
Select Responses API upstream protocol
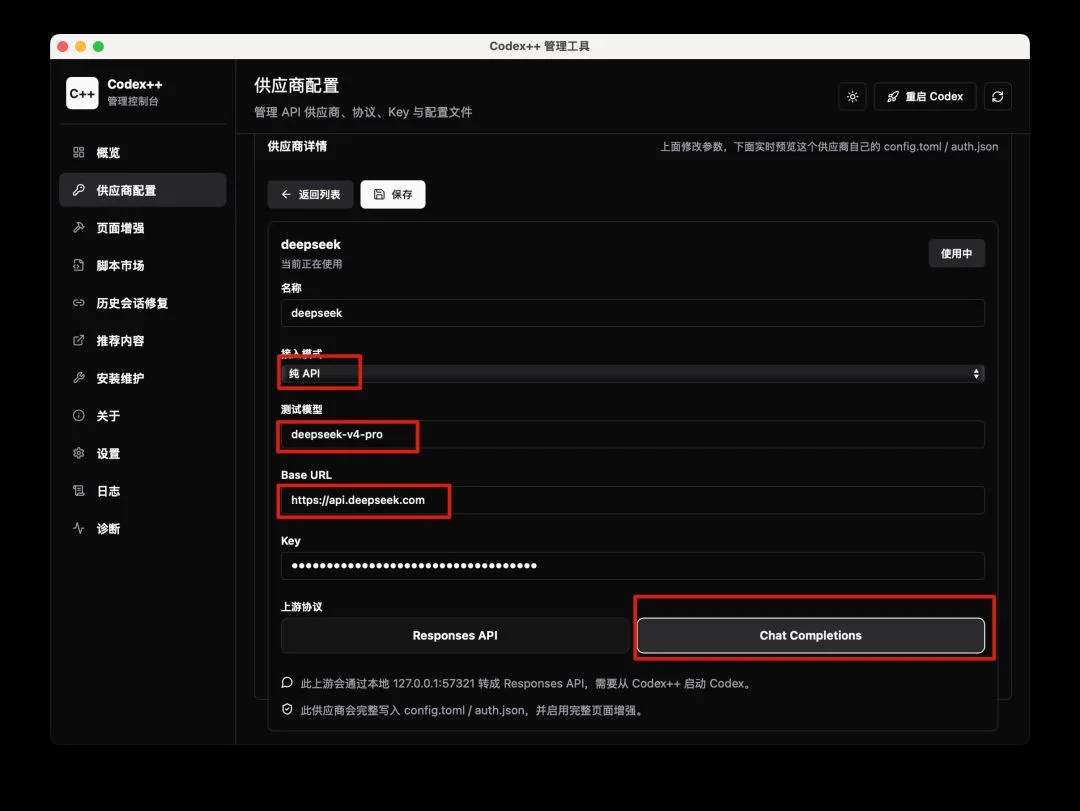coord(455,635)
